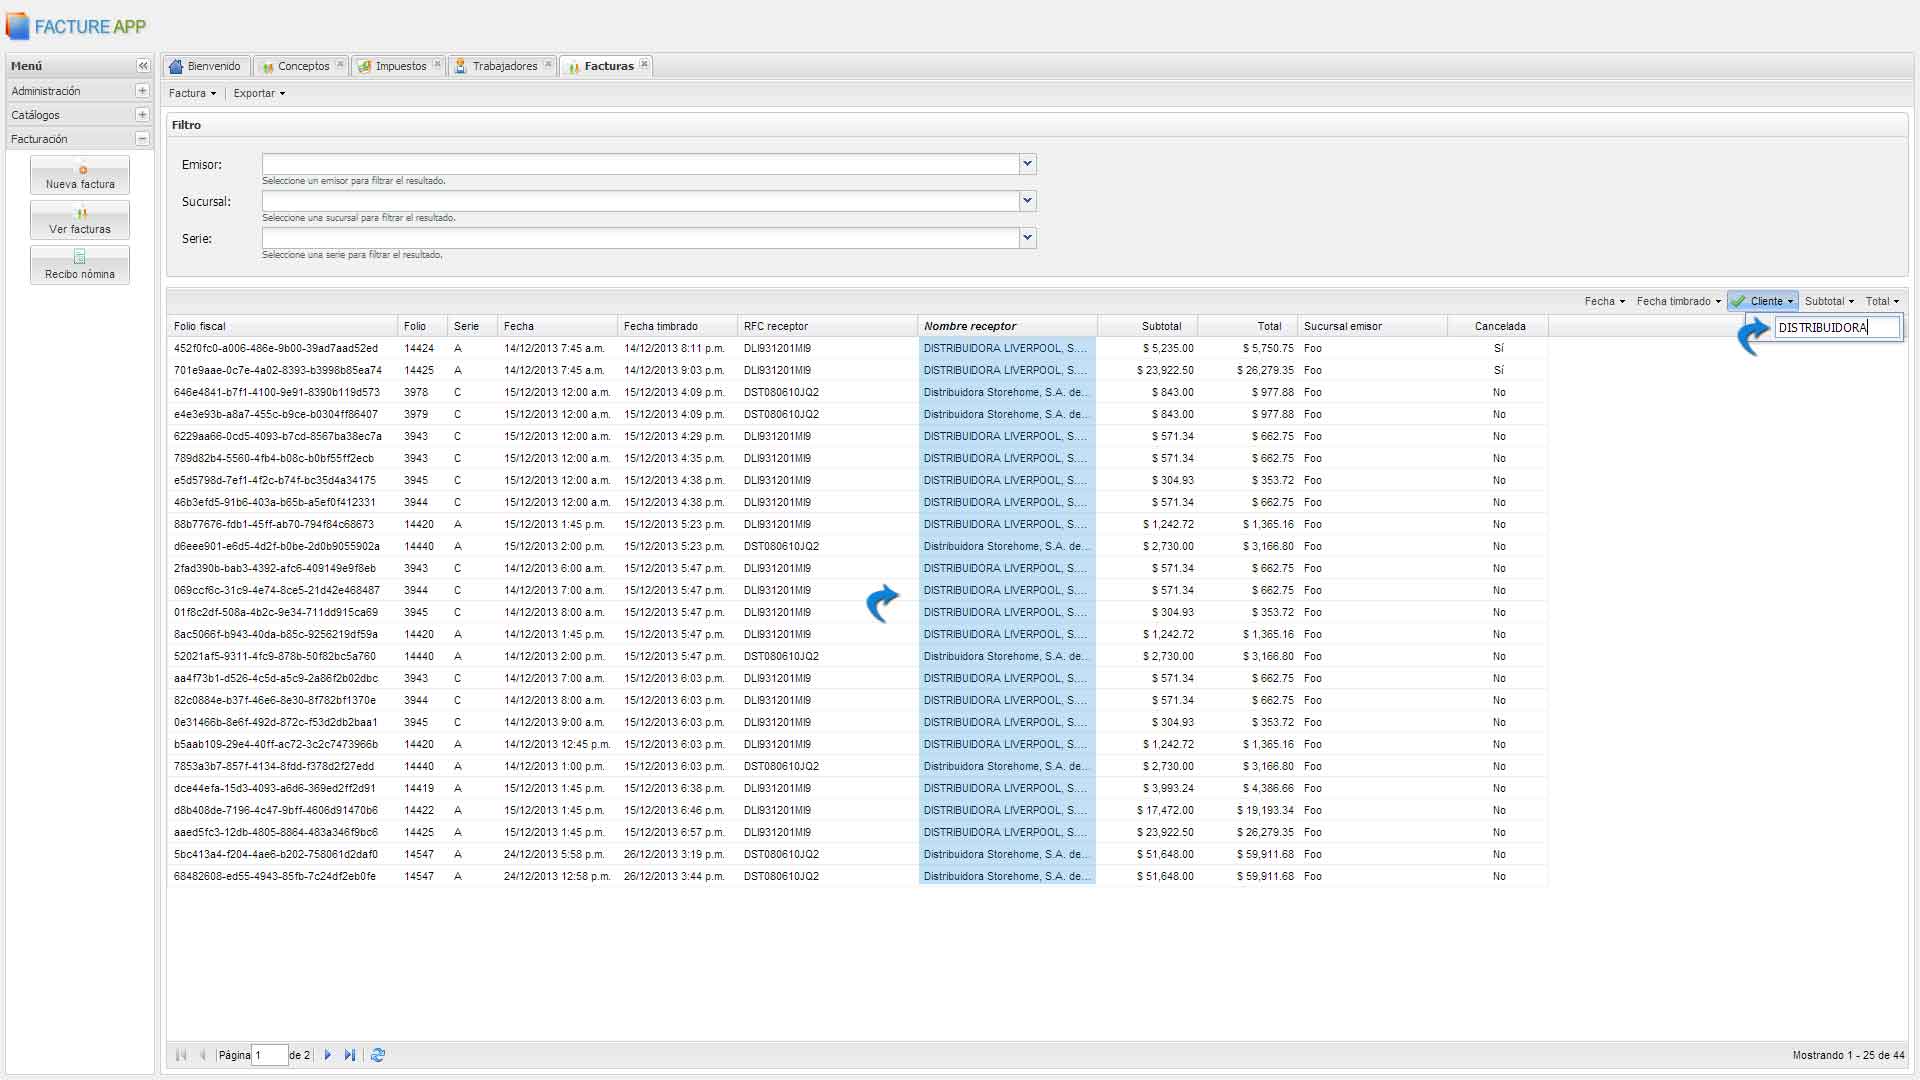Switch to the Trabajadores tab

click(x=503, y=66)
